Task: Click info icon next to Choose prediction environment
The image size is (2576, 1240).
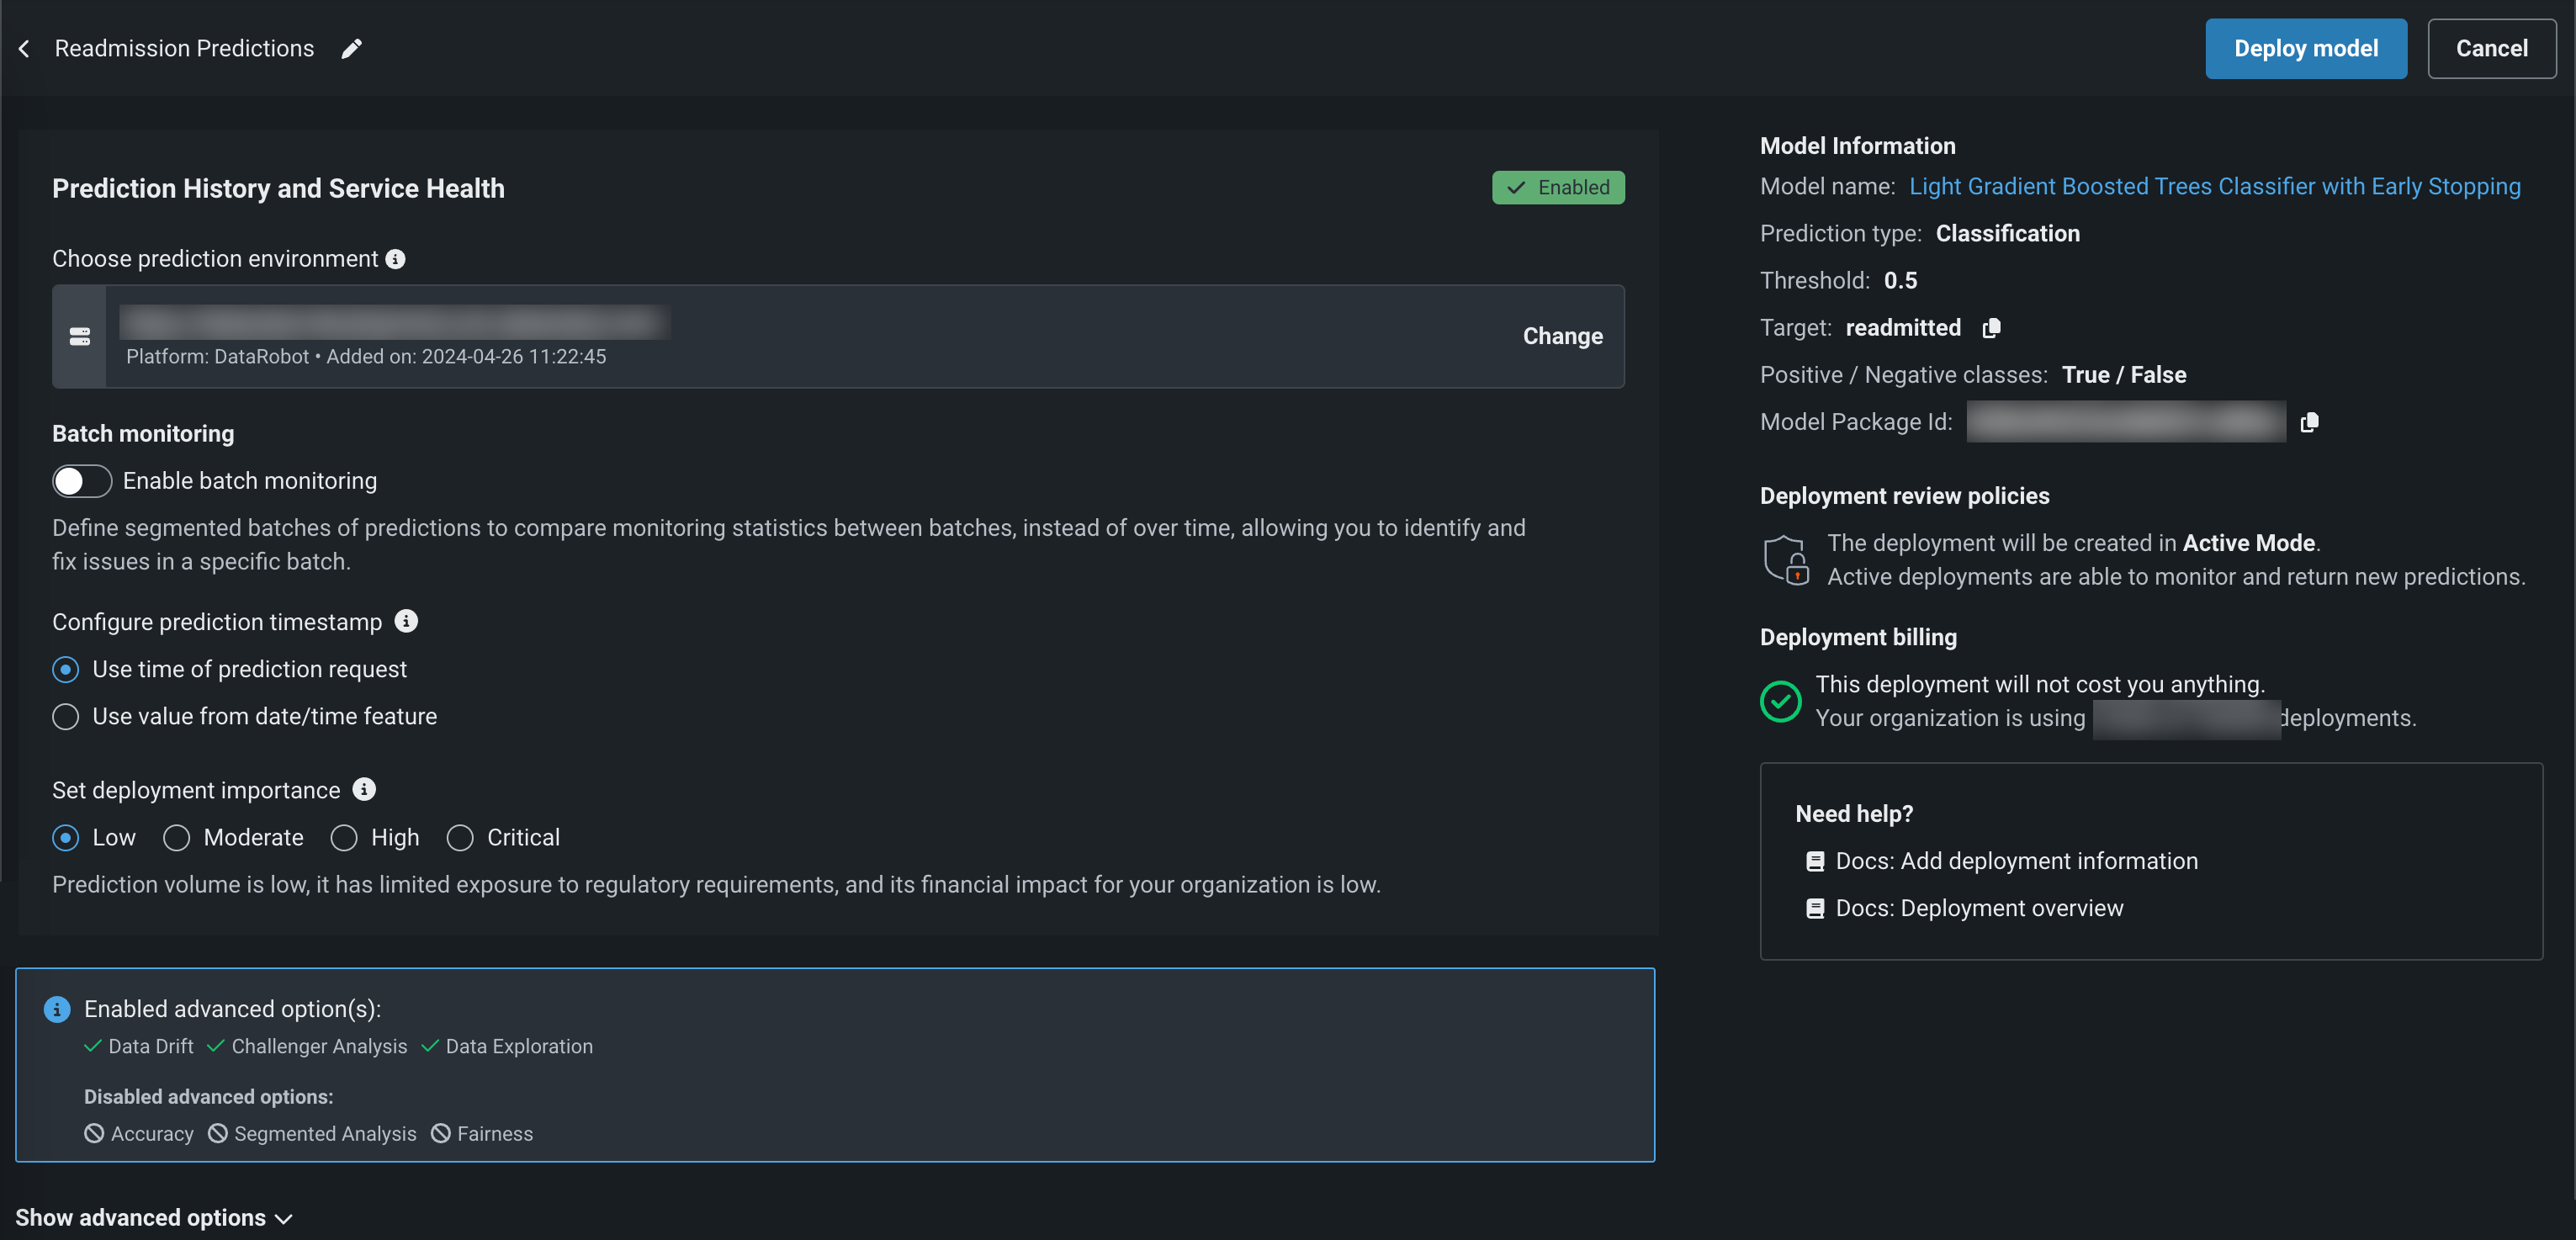Action: (x=396, y=259)
